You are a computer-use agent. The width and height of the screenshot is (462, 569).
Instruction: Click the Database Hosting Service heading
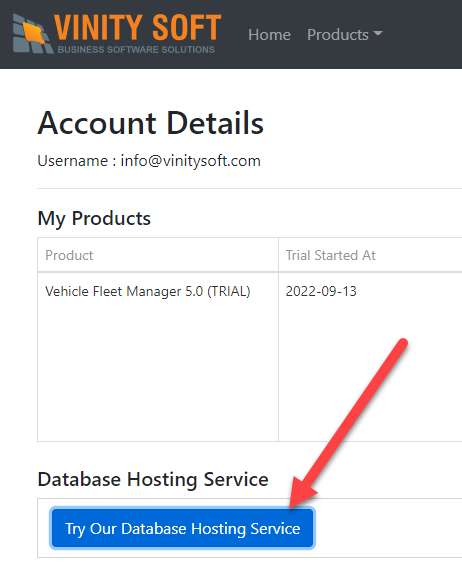click(x=153, y=479)
